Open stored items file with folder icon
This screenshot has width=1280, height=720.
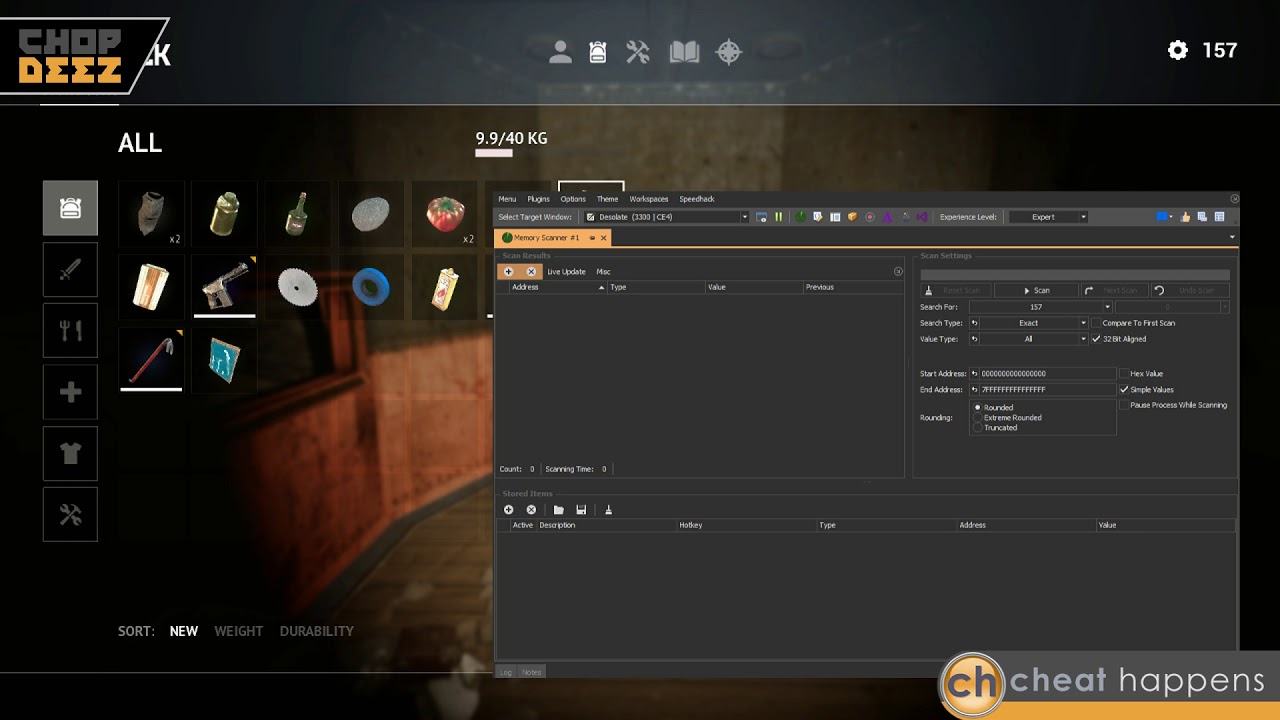pyautogui.click(x=559, y=510)
